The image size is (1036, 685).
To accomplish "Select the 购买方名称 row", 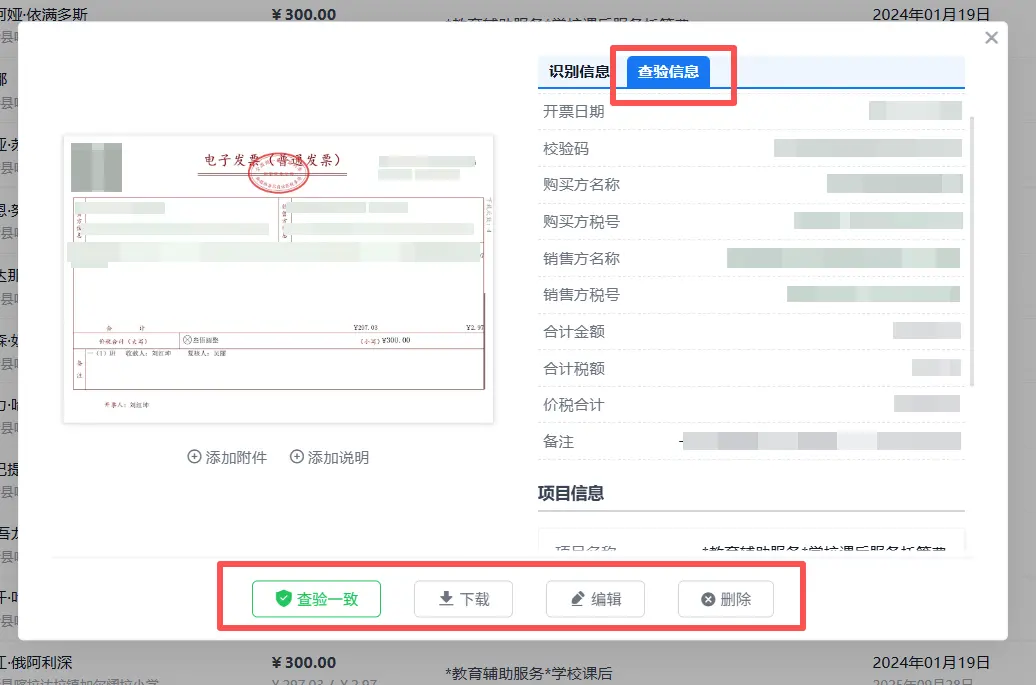I will 750,185.
